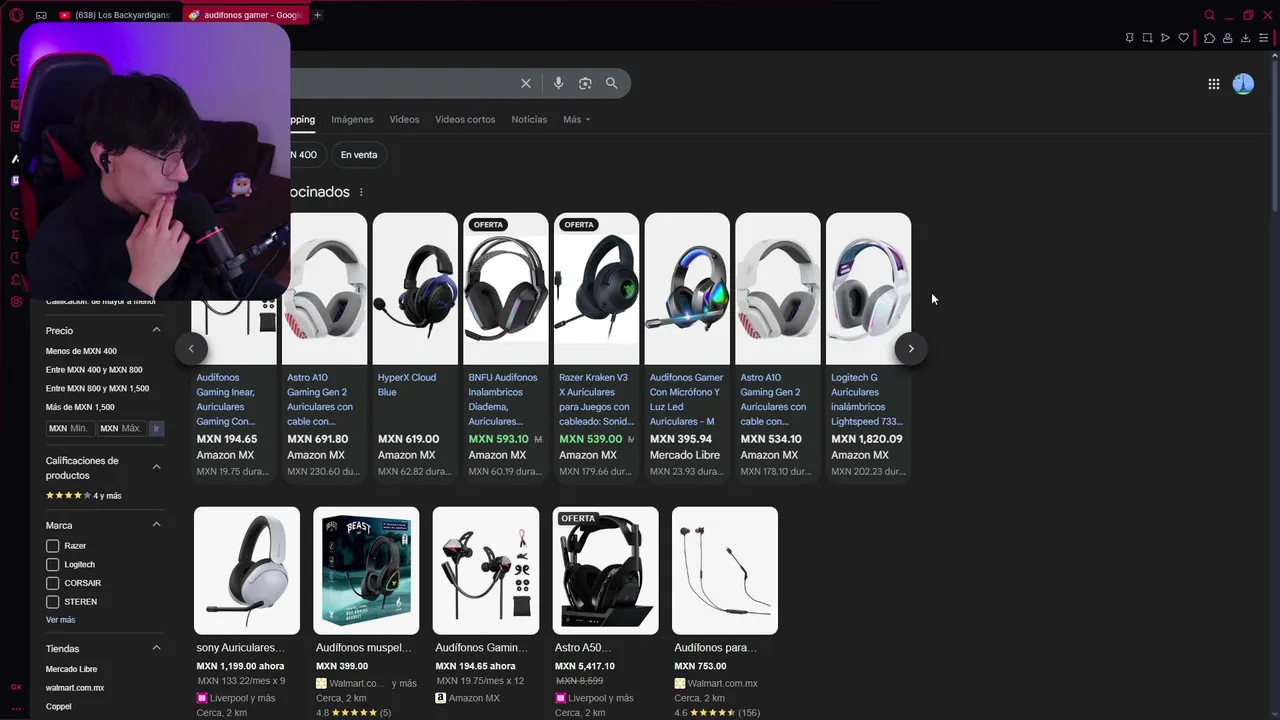The height and width of the screenshot is (720, 1280).
Task: Open the Google apps grid
Action: (x=1214, y=84)
